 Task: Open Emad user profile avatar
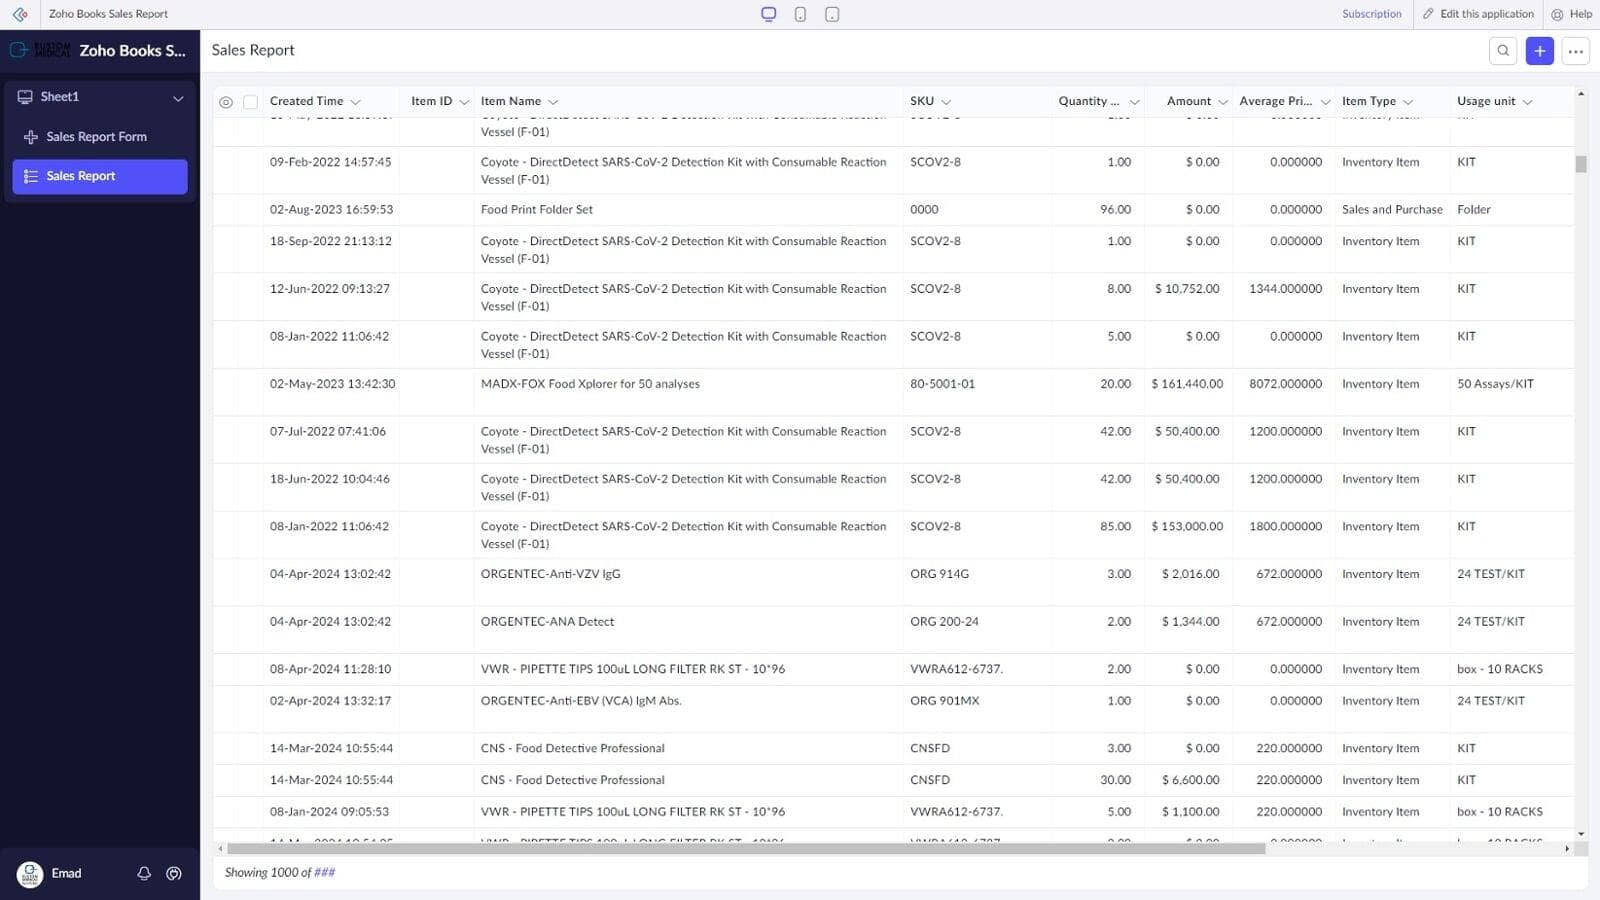tap(30, 874)
